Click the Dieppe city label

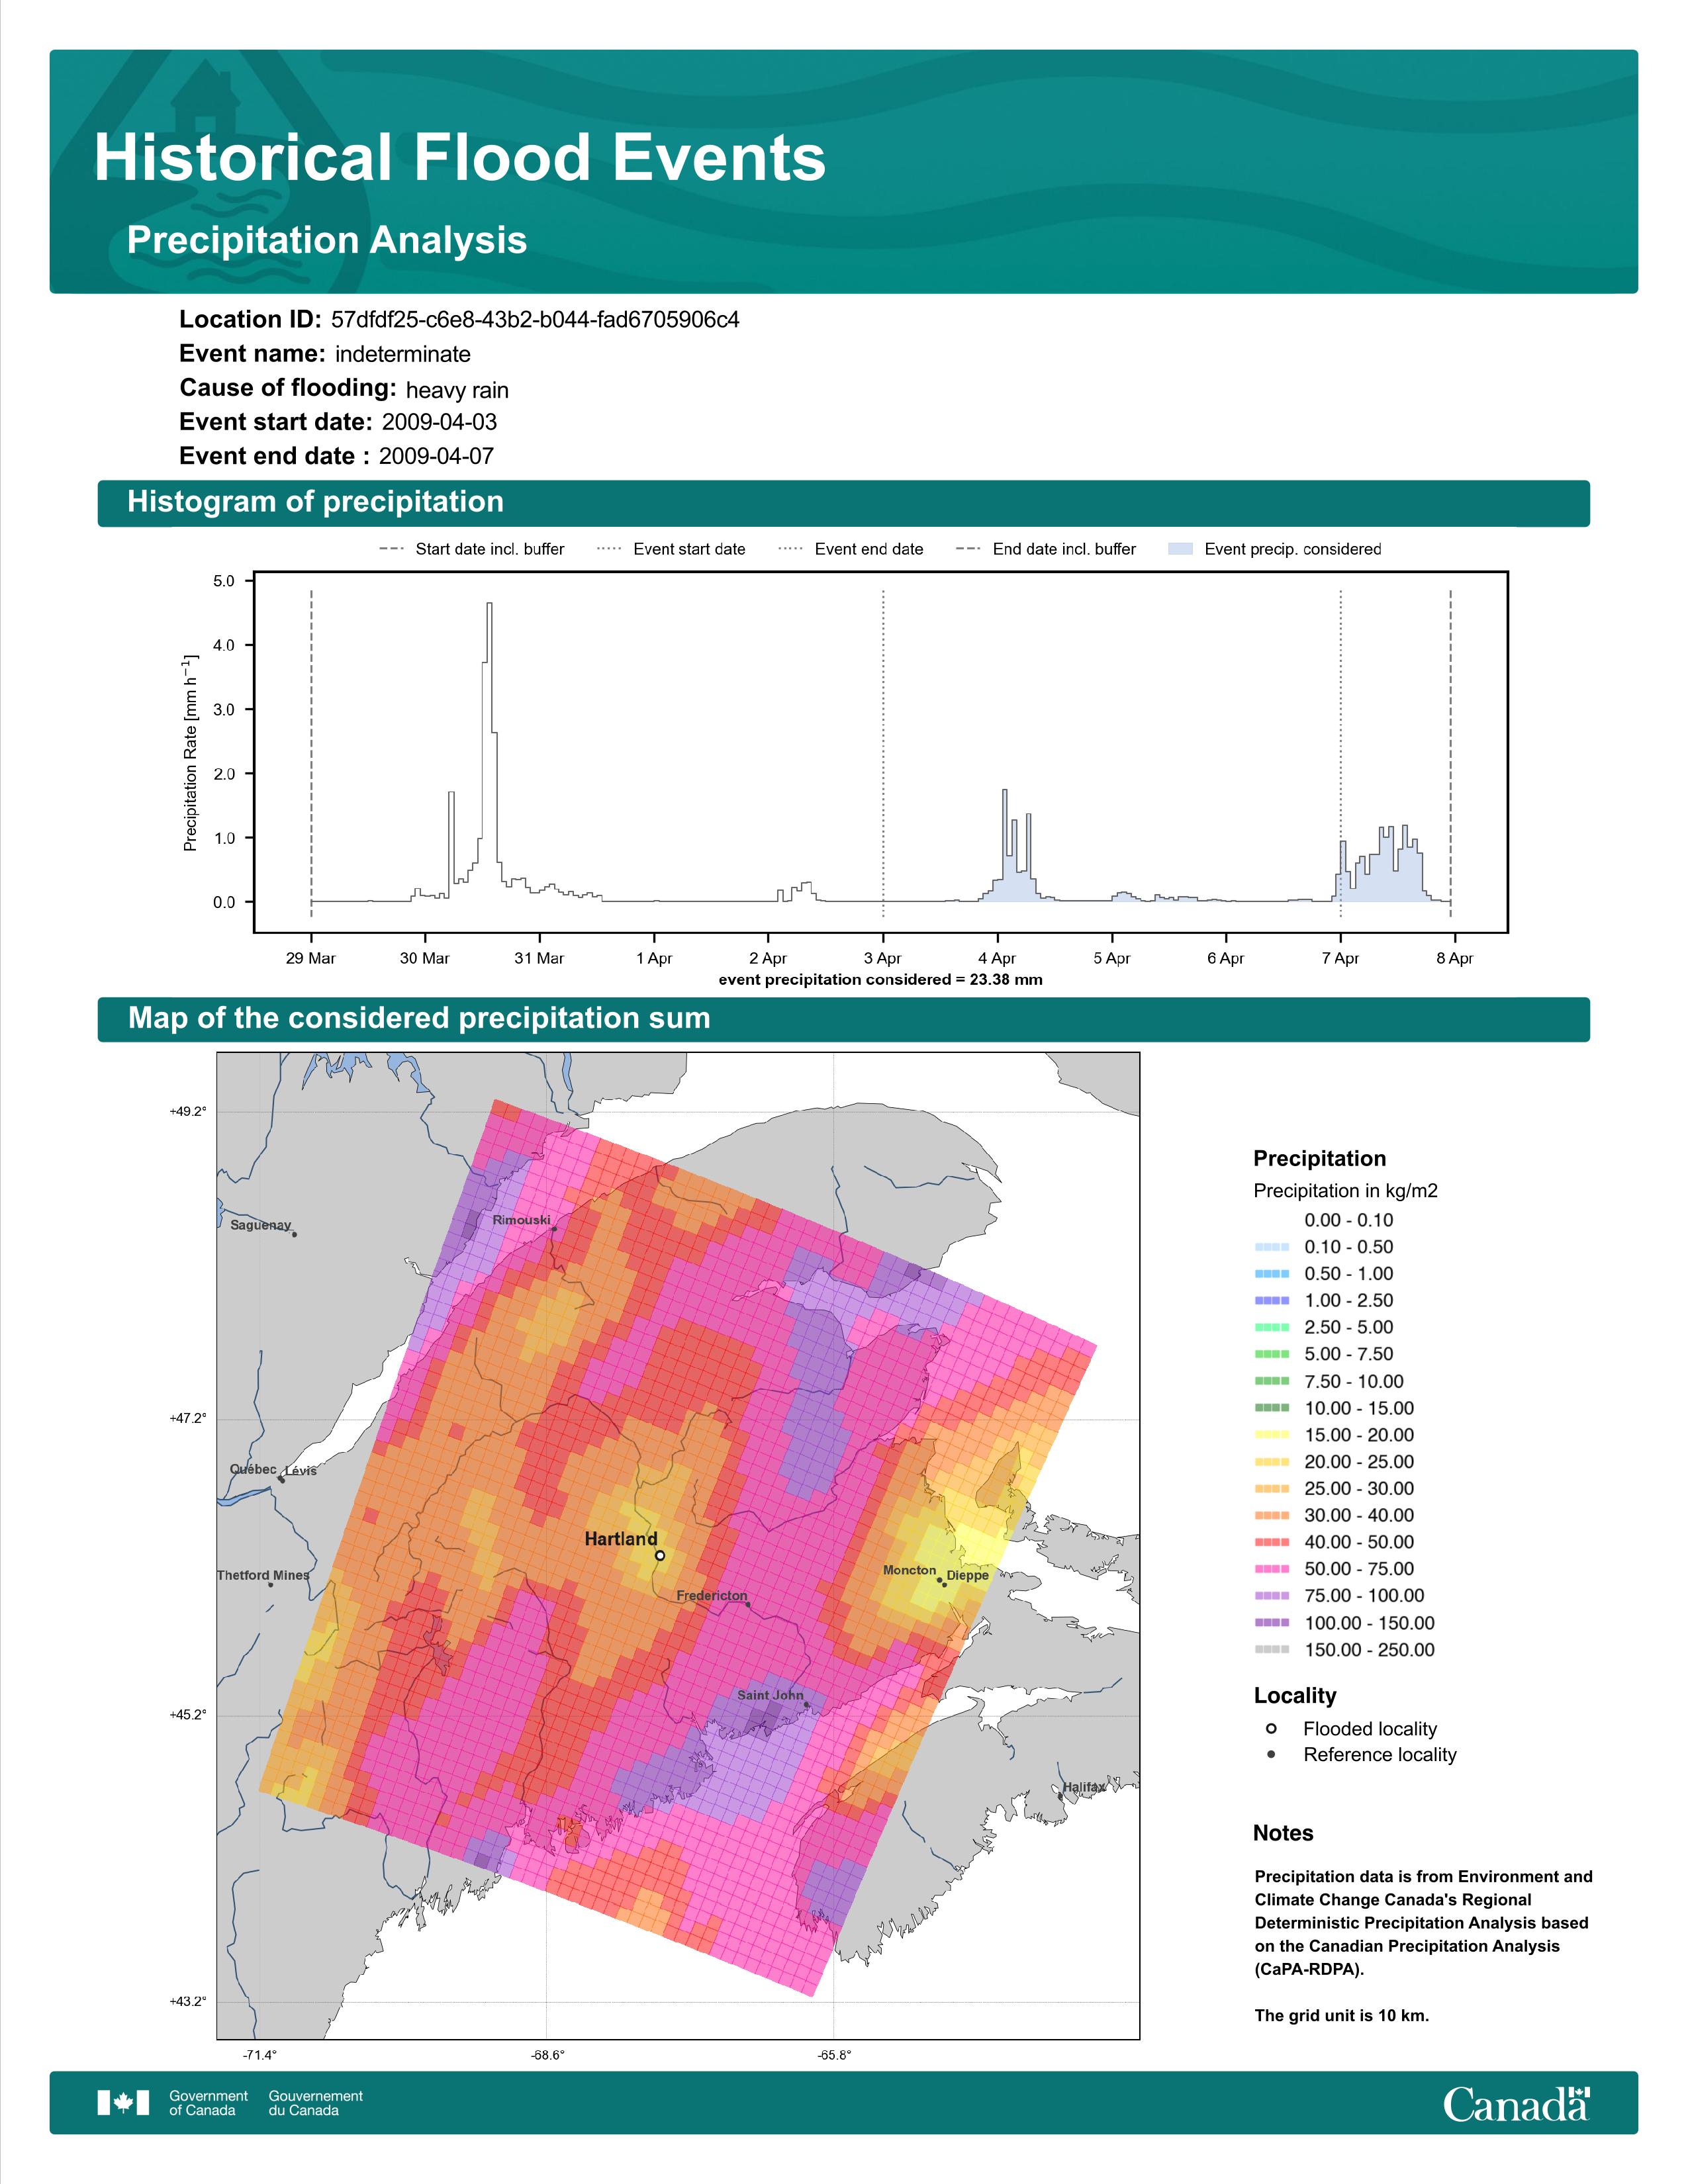pyautogui.click(x=967, y=1575)
